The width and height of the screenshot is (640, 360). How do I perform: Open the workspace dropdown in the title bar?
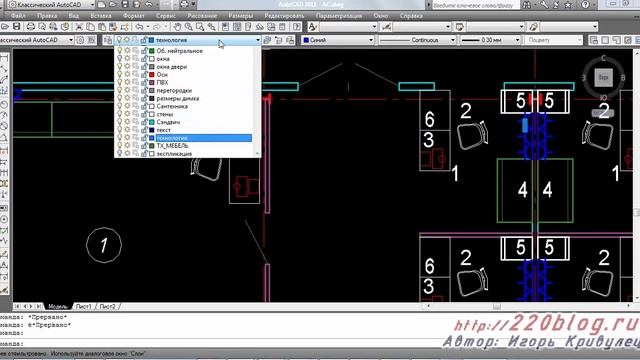[51, 5]
